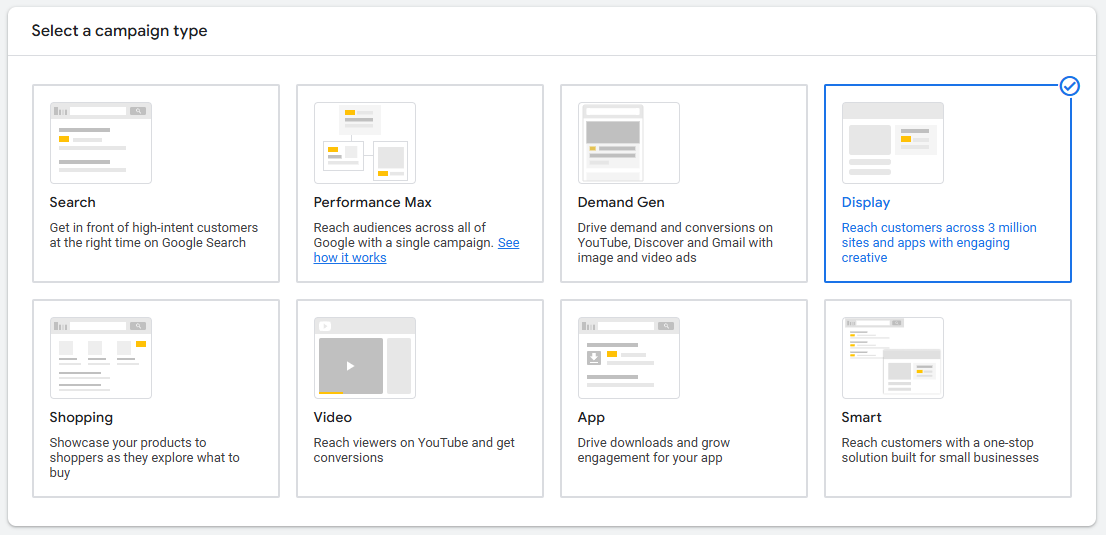The image size is (1106, 535).
Task: Choose the App title
Action: pyautogui.click(x=591, y=417)
